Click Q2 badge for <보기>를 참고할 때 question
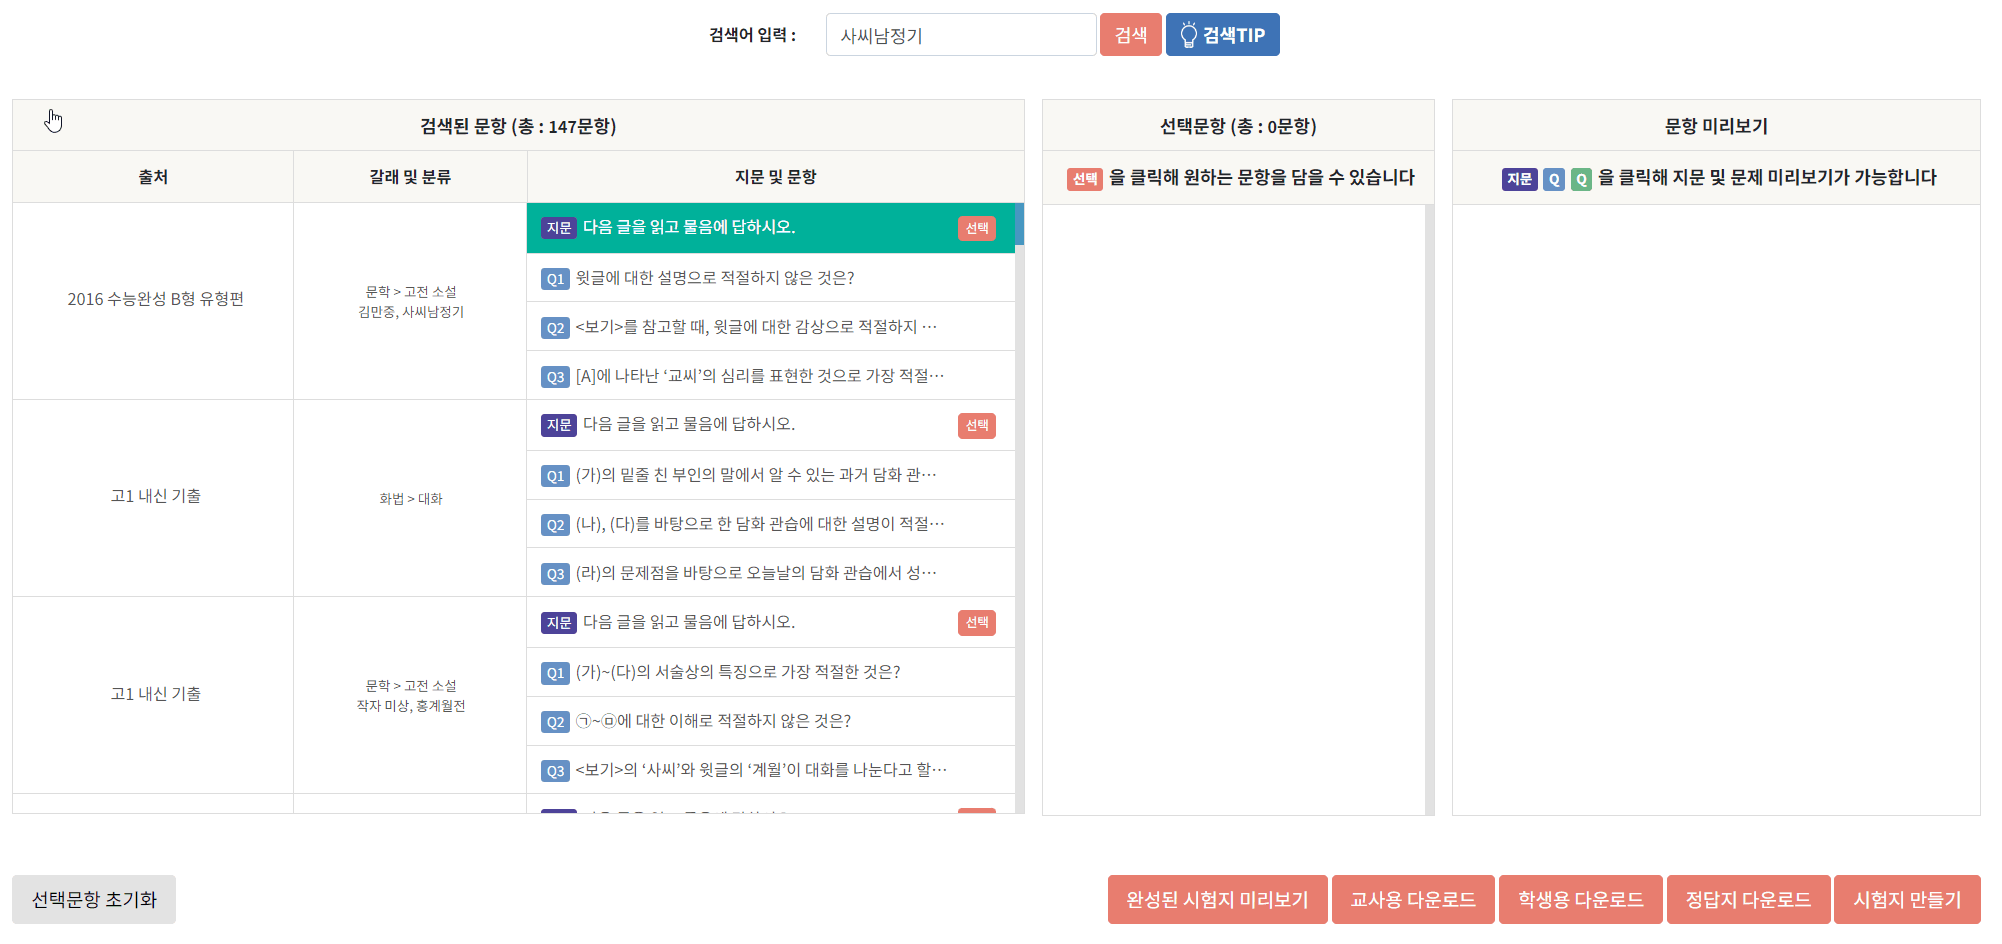Image resolution: width=2002 pixels, height=944 pixels. 555,328
